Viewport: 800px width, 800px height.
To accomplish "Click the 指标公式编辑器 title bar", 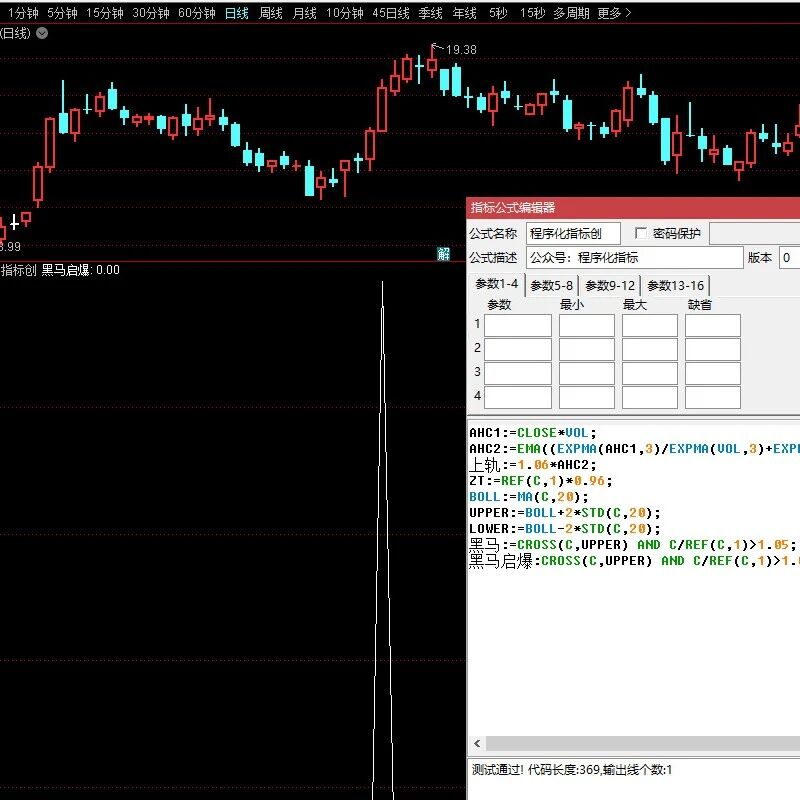I will point(633,208).
